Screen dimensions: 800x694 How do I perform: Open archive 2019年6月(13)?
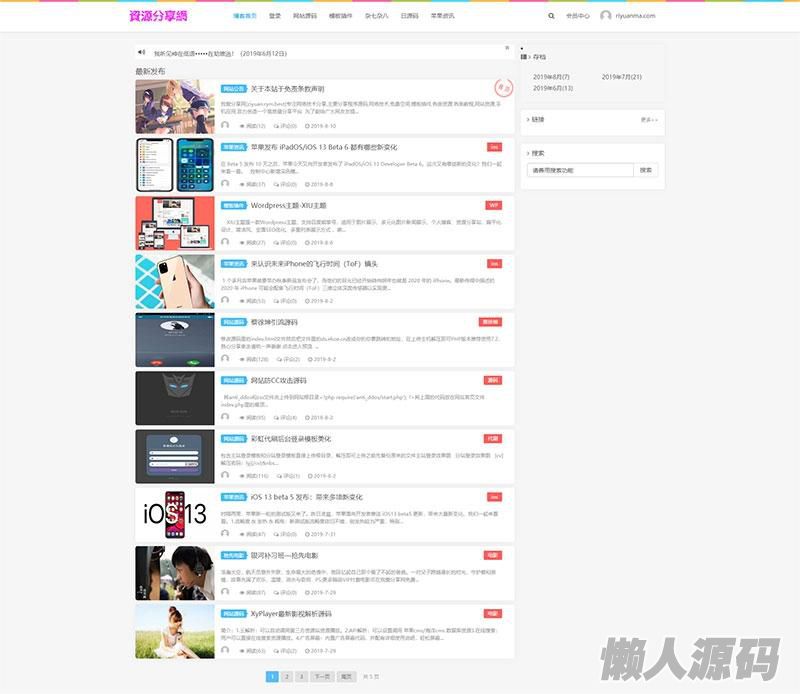coord(553,88)
